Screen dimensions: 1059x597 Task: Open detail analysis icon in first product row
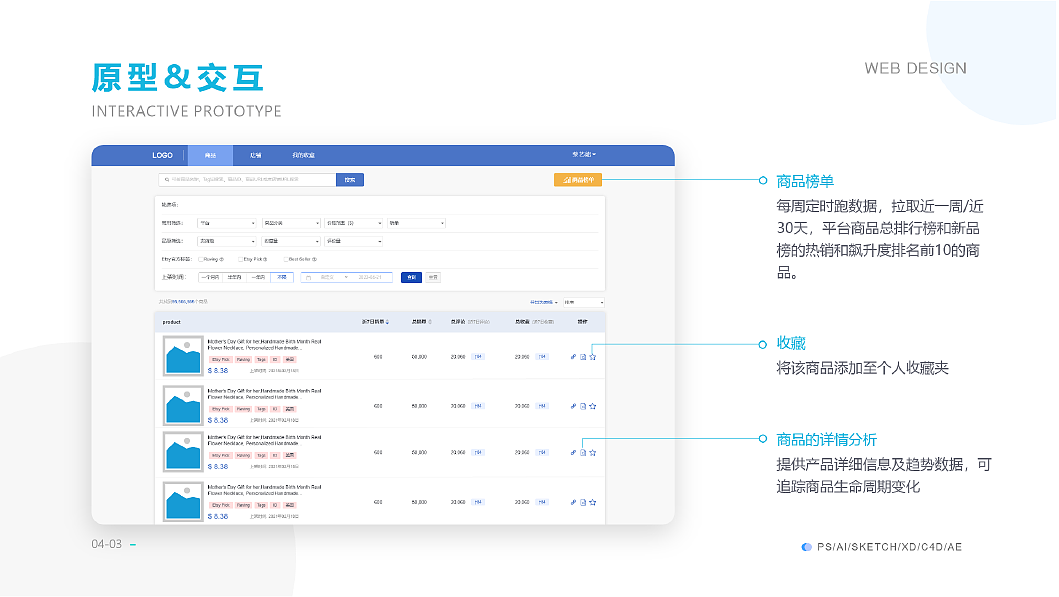(583, 357)
